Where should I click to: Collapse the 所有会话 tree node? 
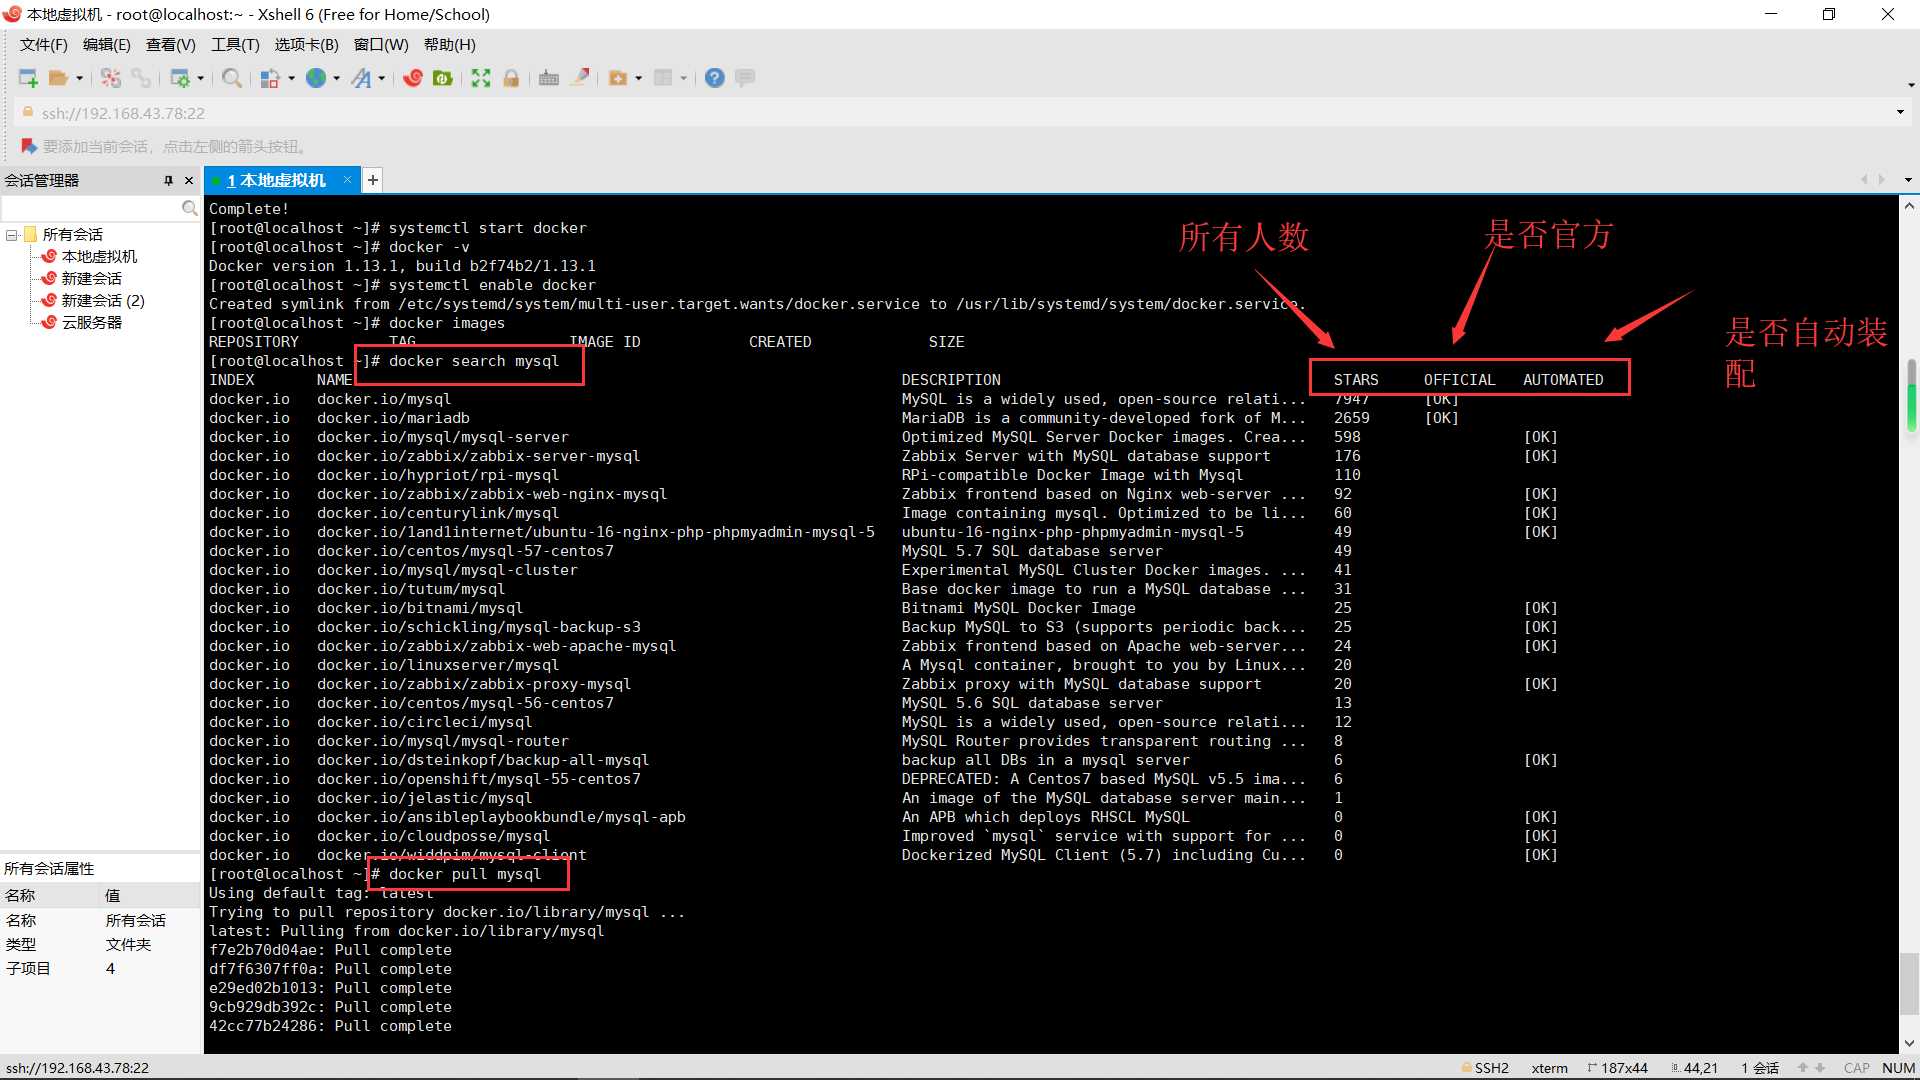(x=12, y=235)
